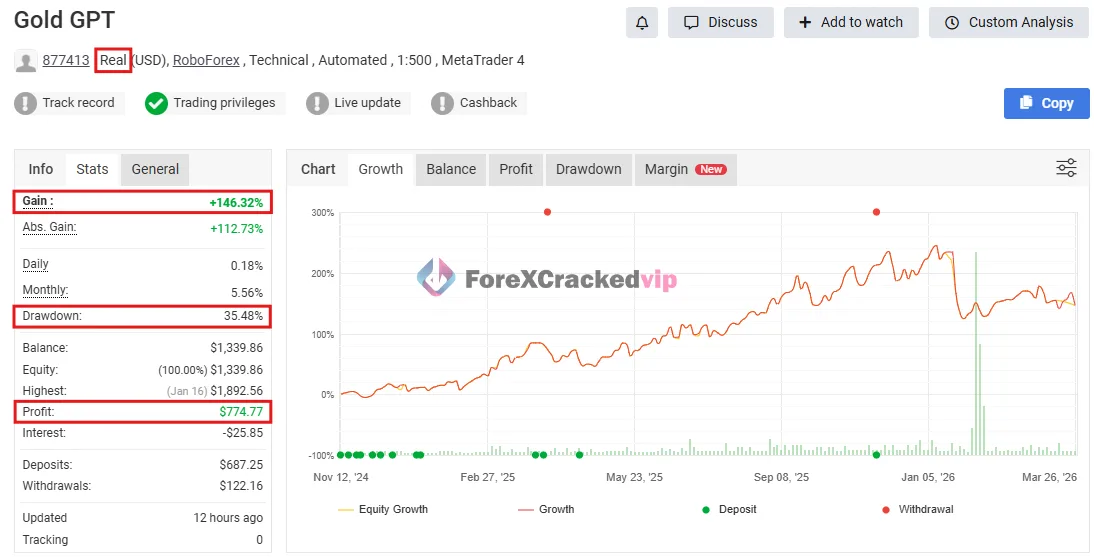
Task: Click the user avatar icon
Action: coord(26,61)
